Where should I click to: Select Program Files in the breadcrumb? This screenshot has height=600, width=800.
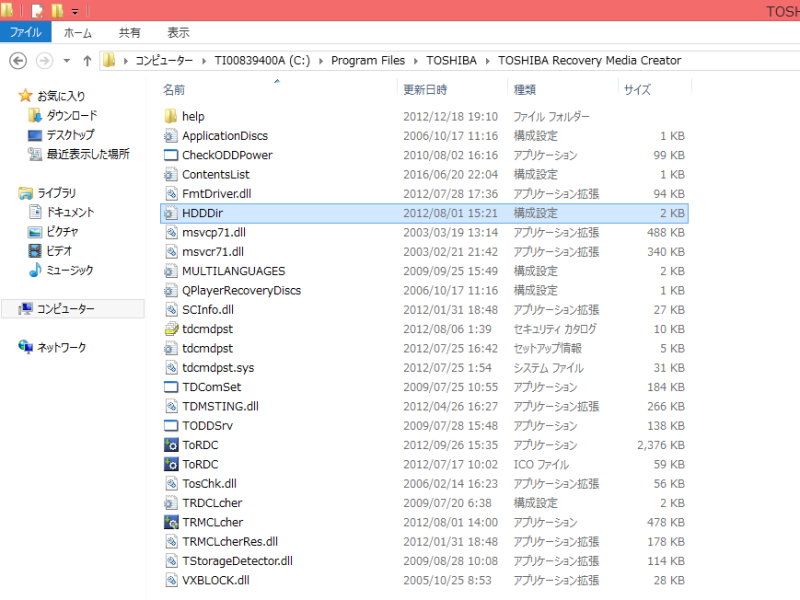click(368, 61)
